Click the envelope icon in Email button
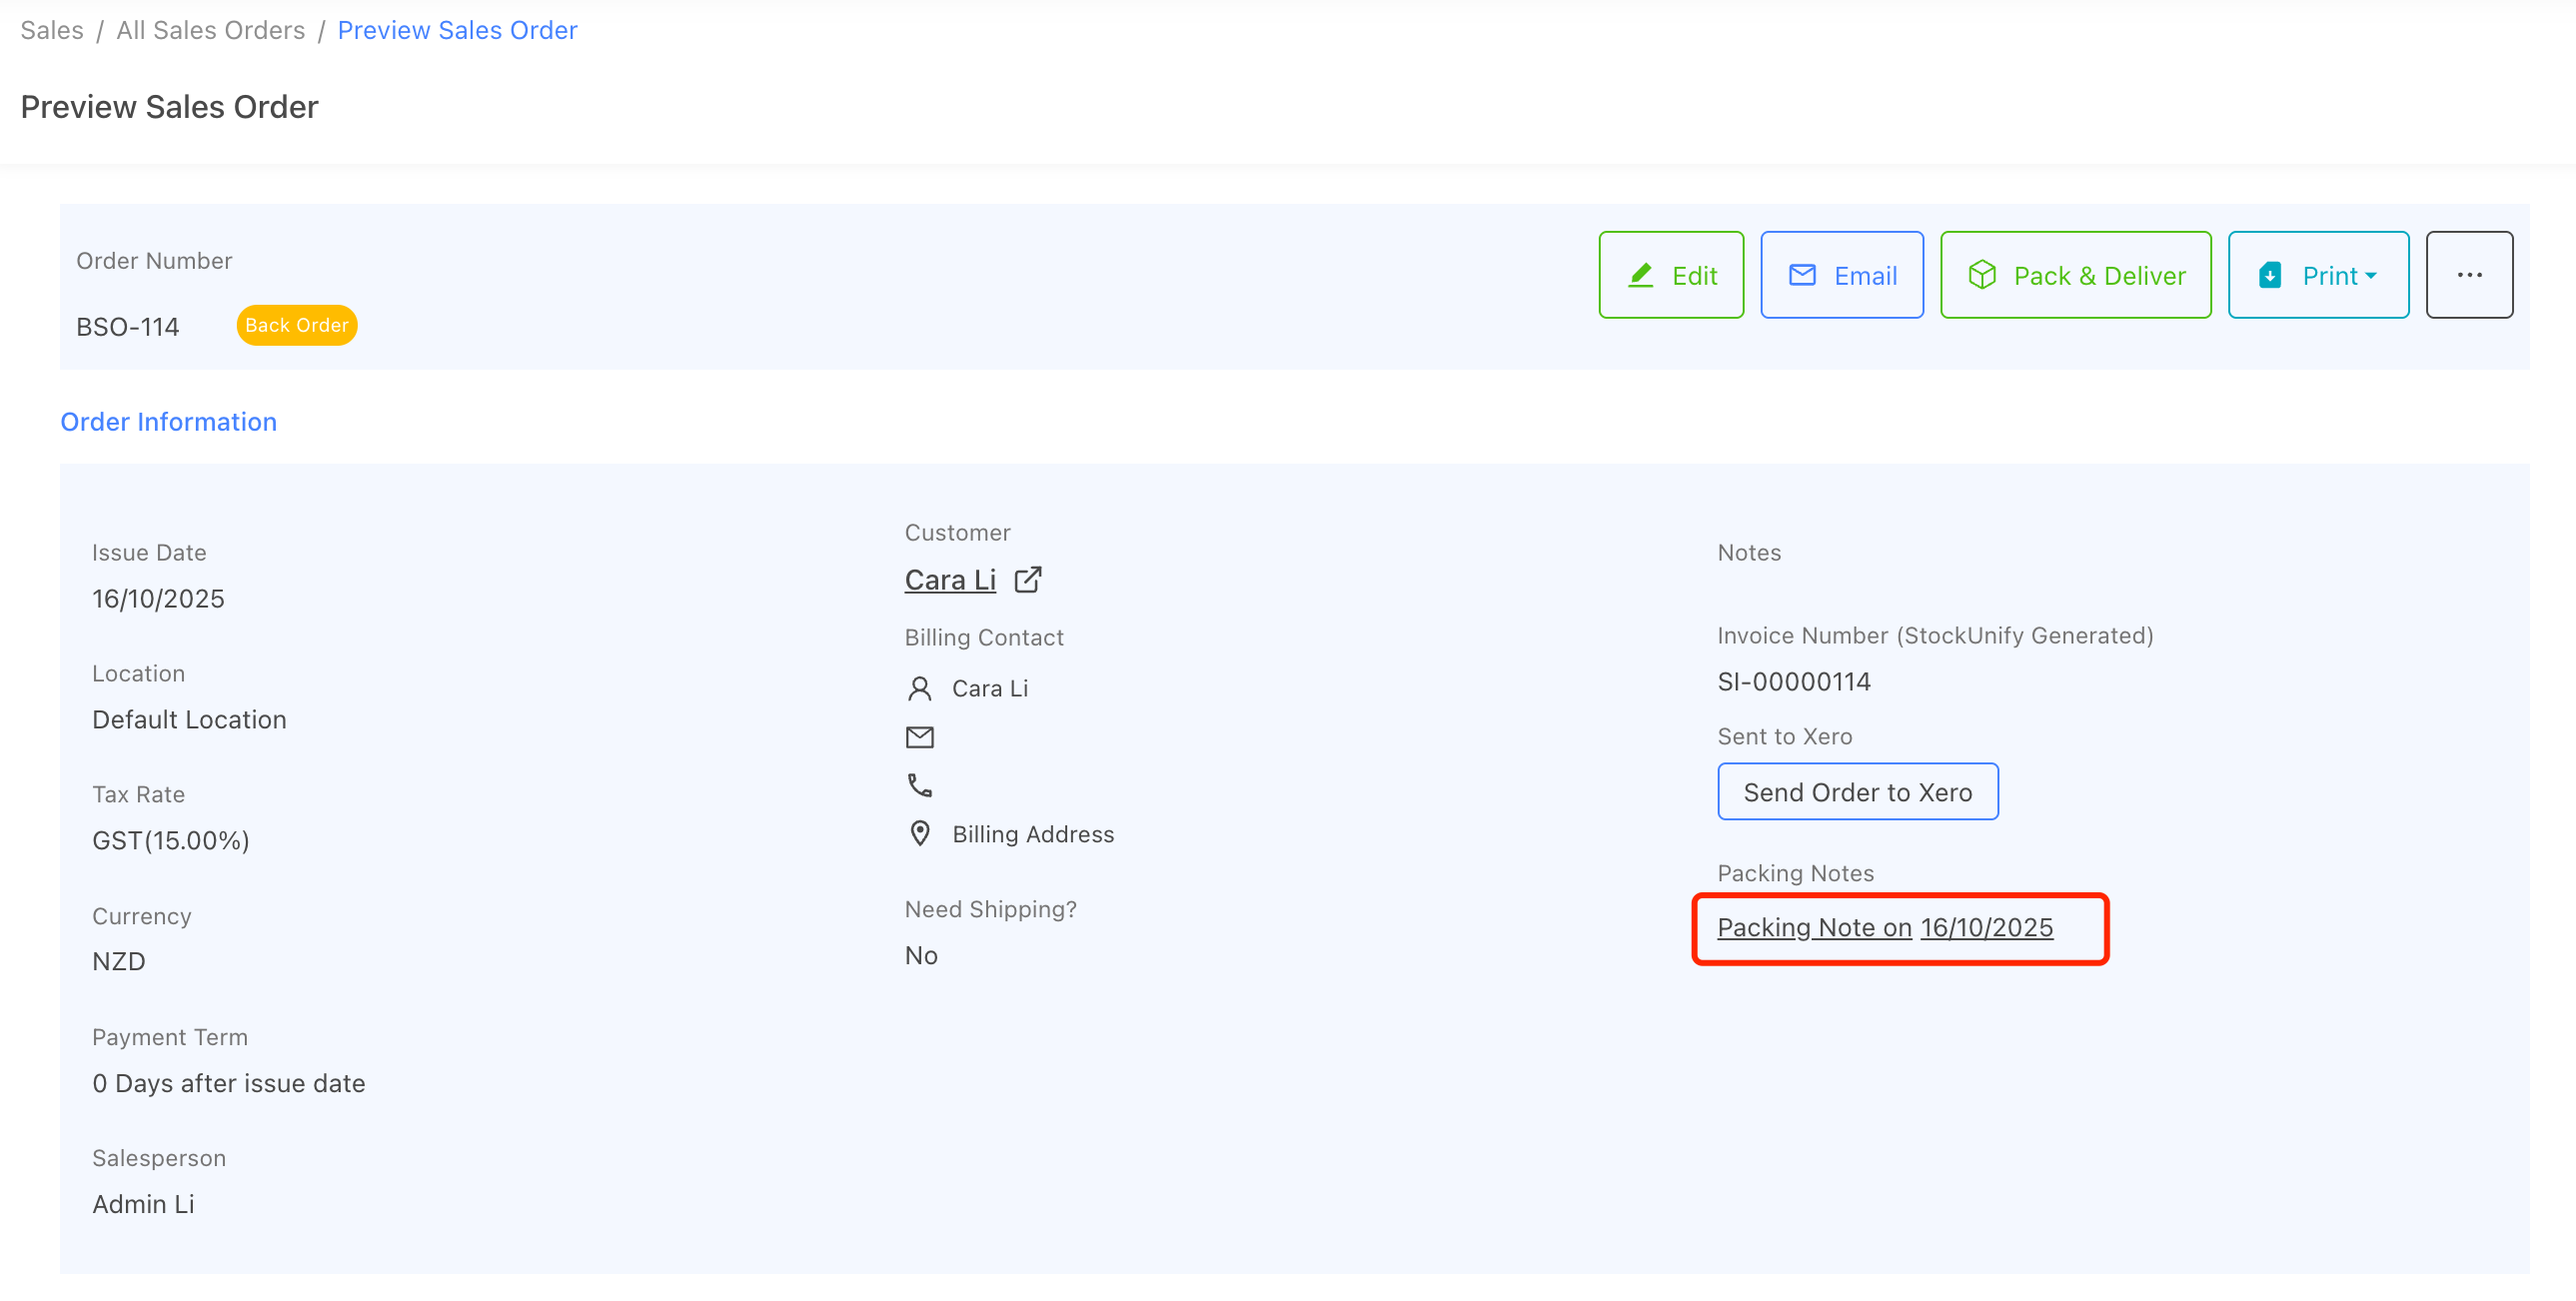The height and width of the screenshot is (1301, 2576). coord(1802,275)
